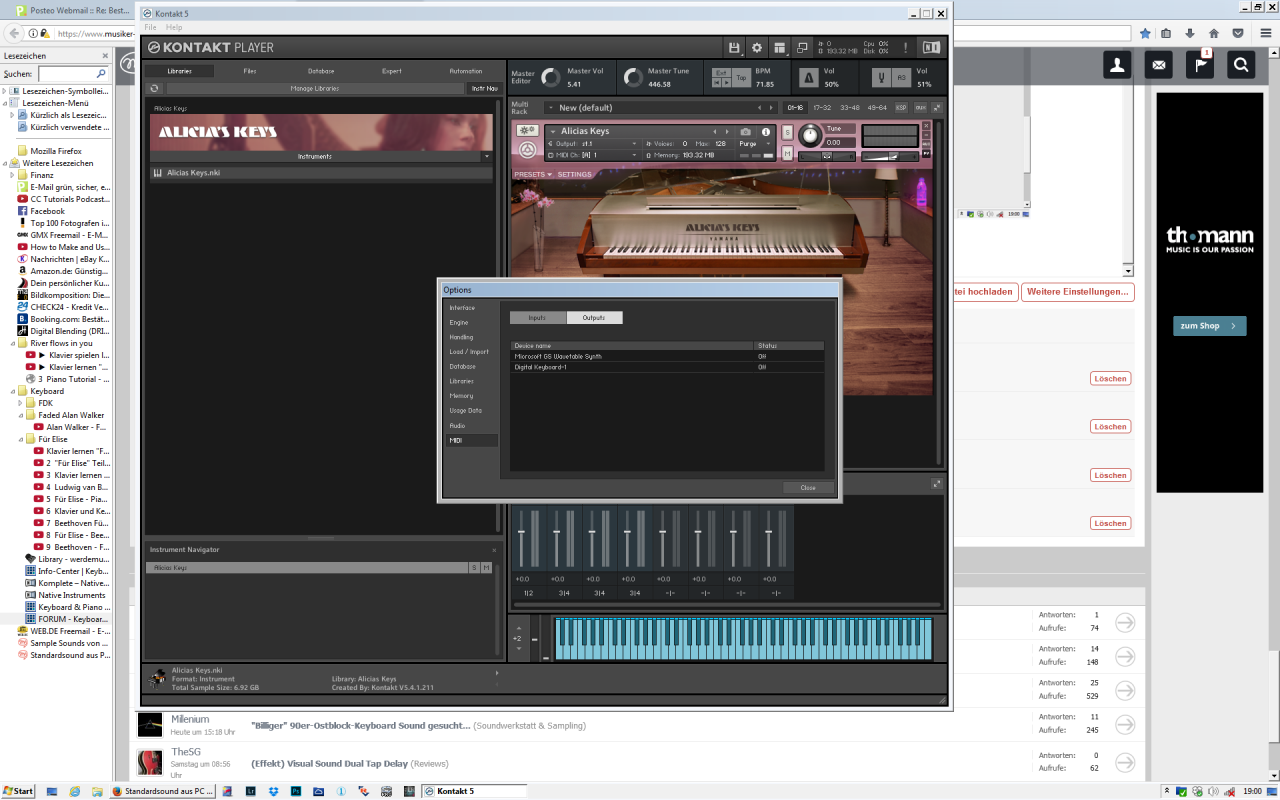Open the Firefox hamburger menu
Image resolution: width=1280 pixels, height=800 pixels.
pos(1266,33)
